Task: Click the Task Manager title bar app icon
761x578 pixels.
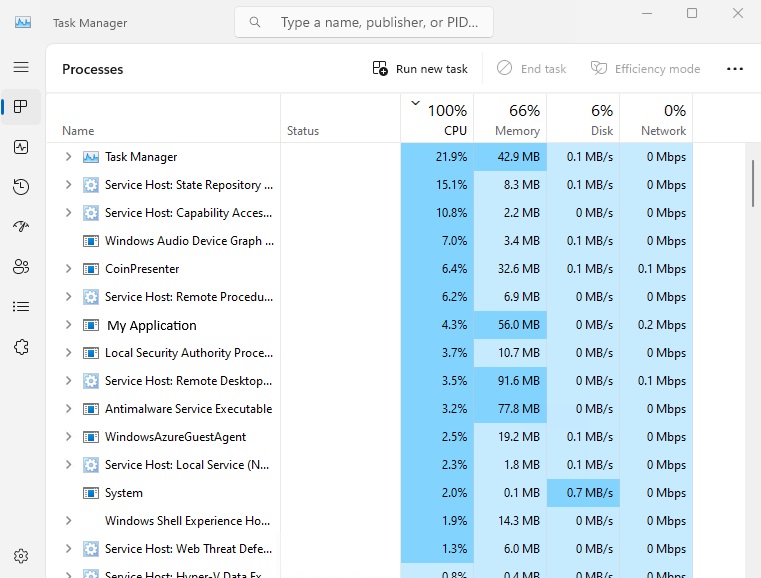Action: [23, 22]
